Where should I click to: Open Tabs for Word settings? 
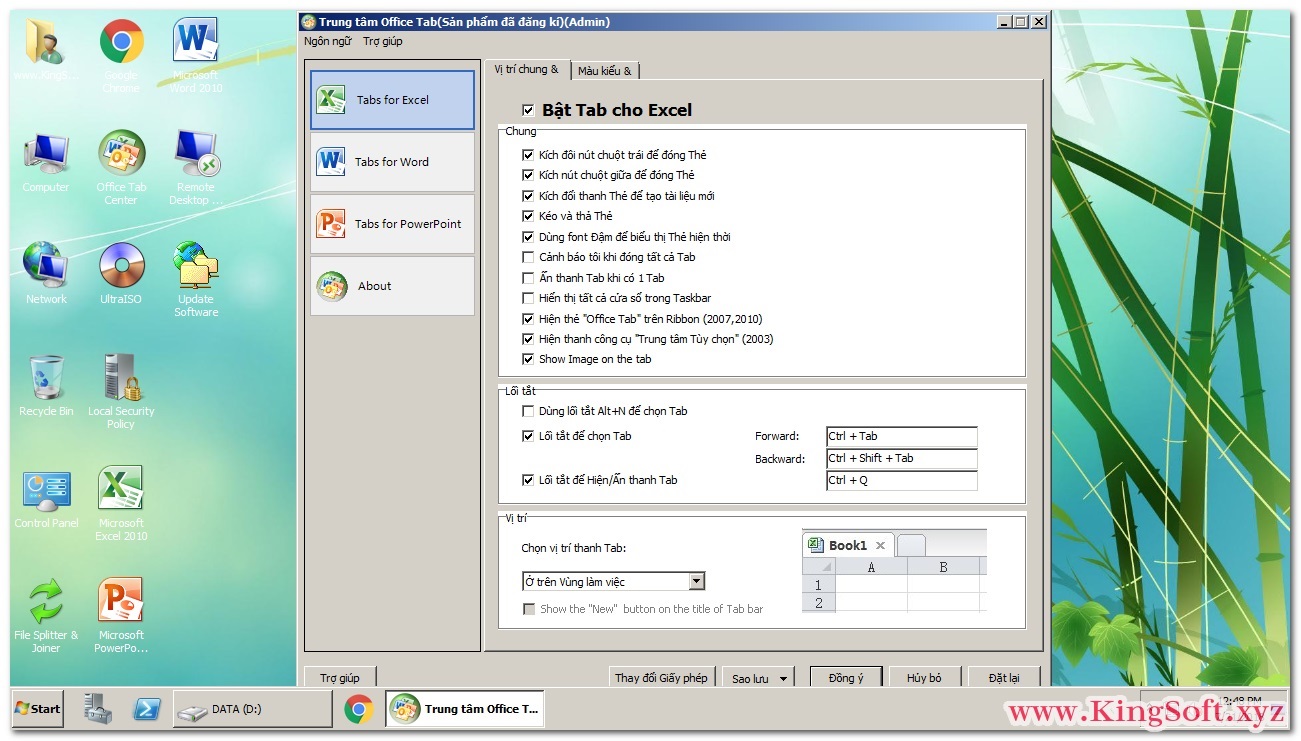392,162
